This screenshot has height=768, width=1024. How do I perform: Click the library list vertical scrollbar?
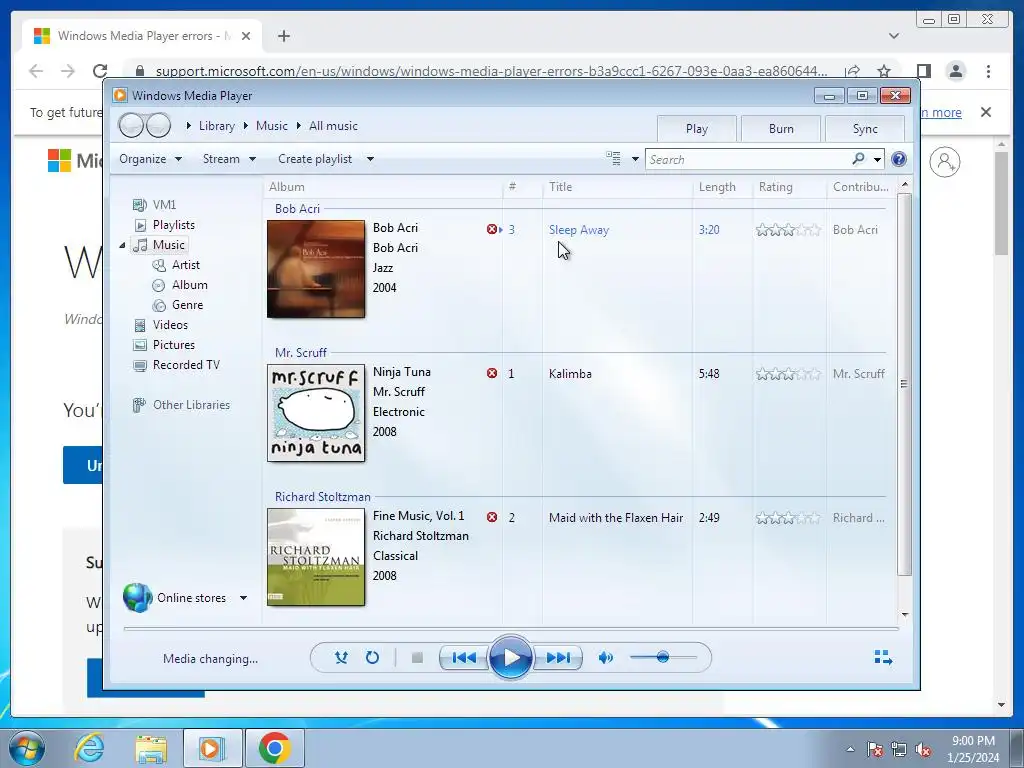click(904, 384)
